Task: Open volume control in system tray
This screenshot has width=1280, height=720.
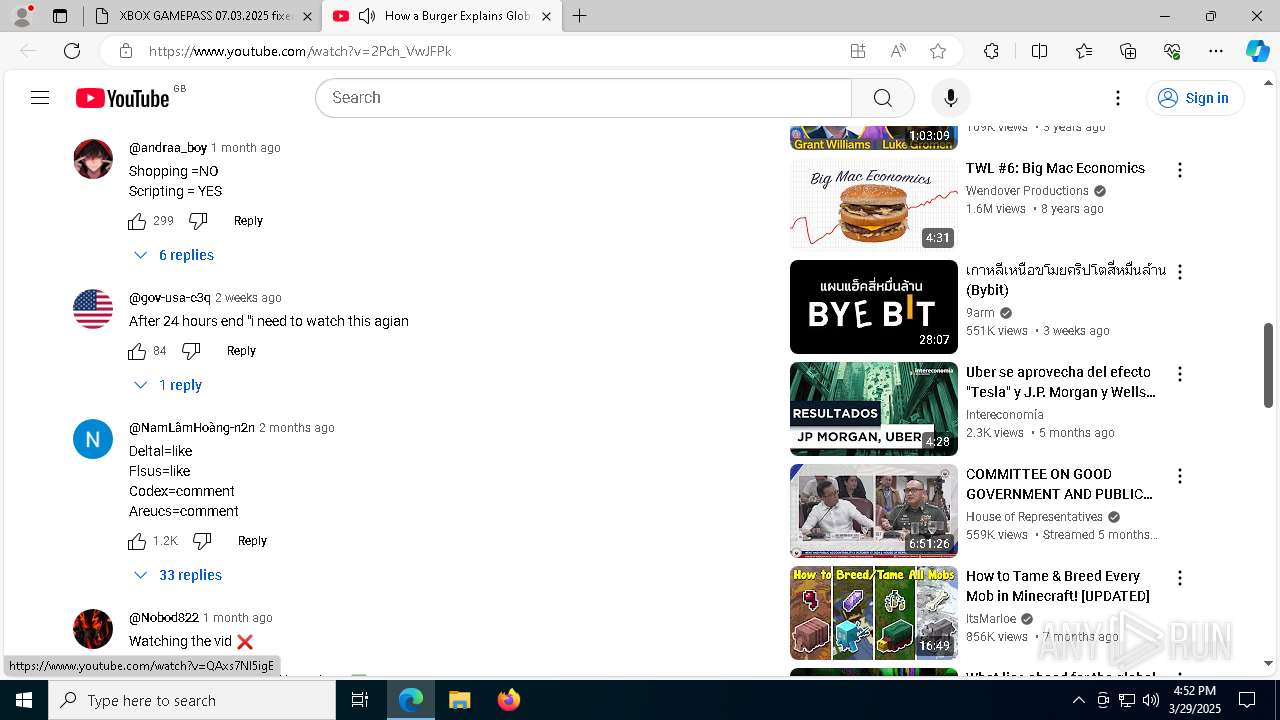Action: (1150, 700)
